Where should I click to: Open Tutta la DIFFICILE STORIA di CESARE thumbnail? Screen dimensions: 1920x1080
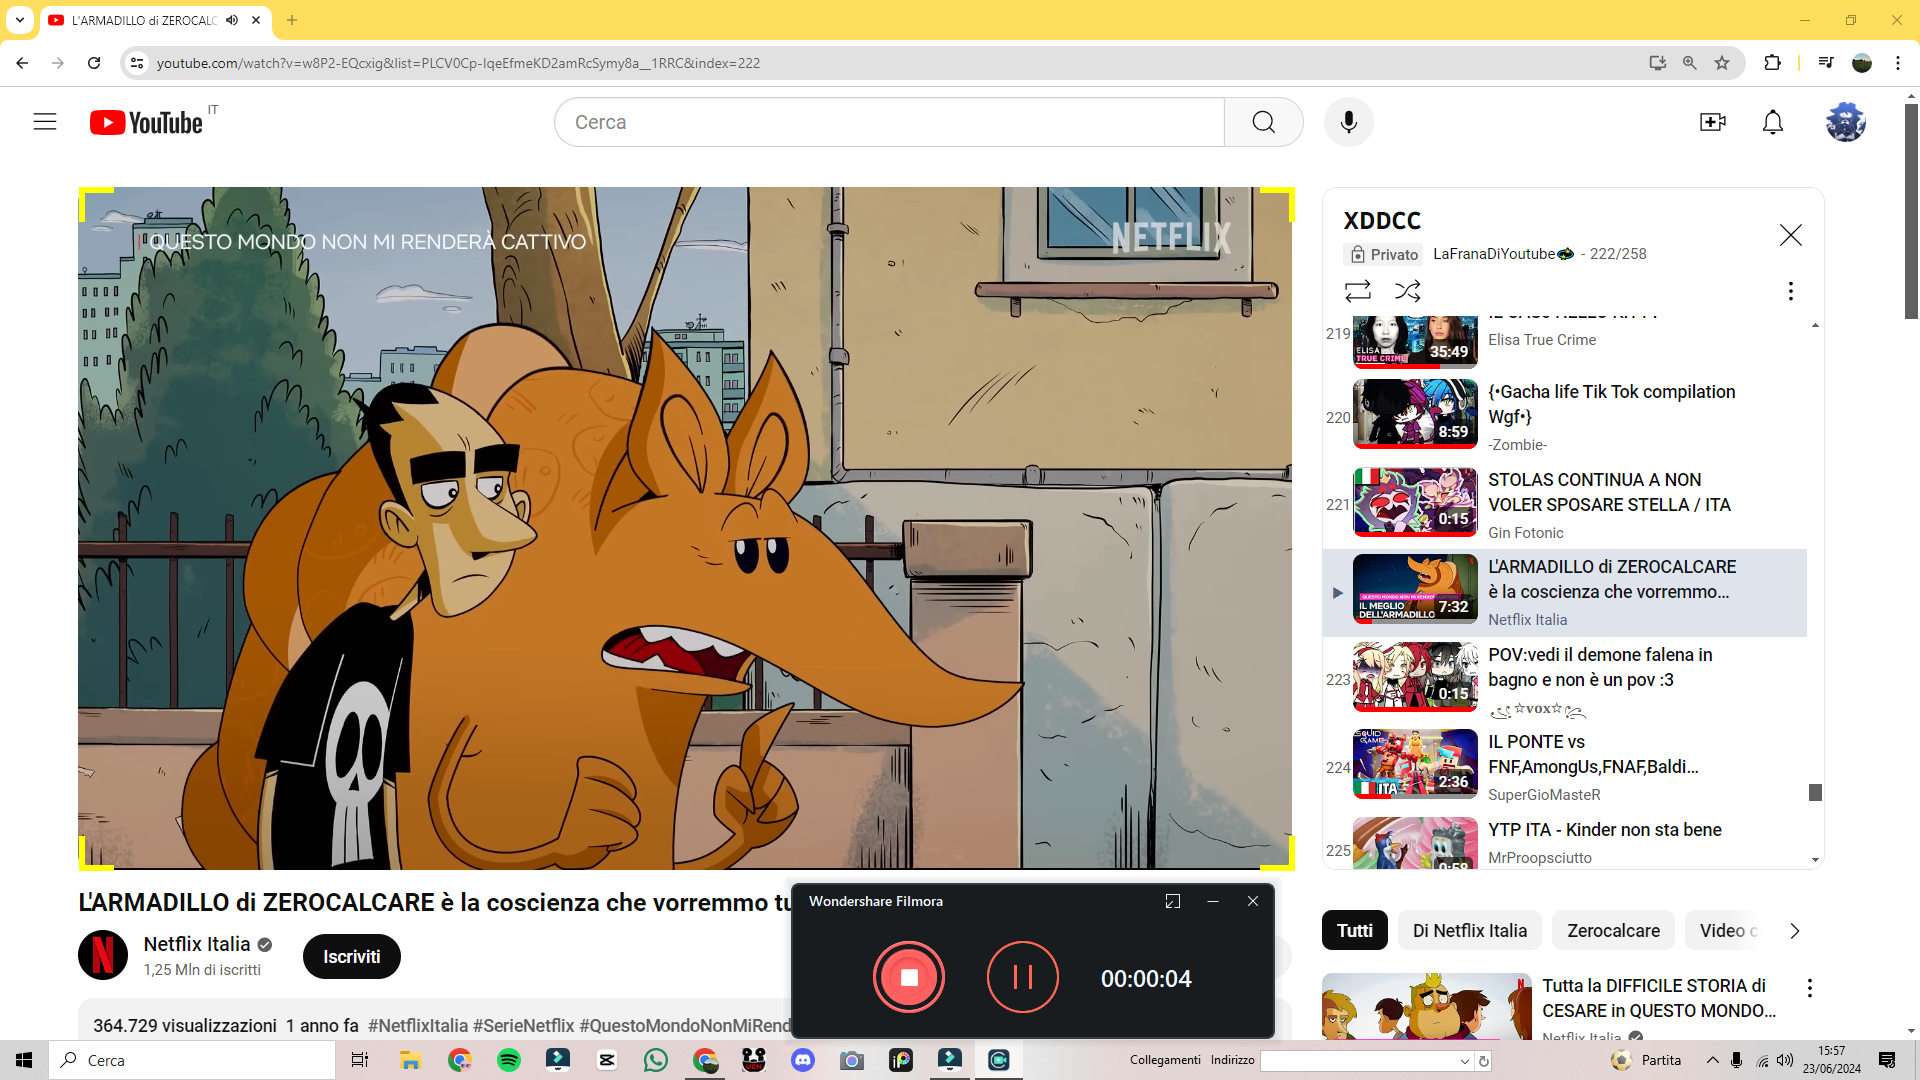[1427, 1006]
